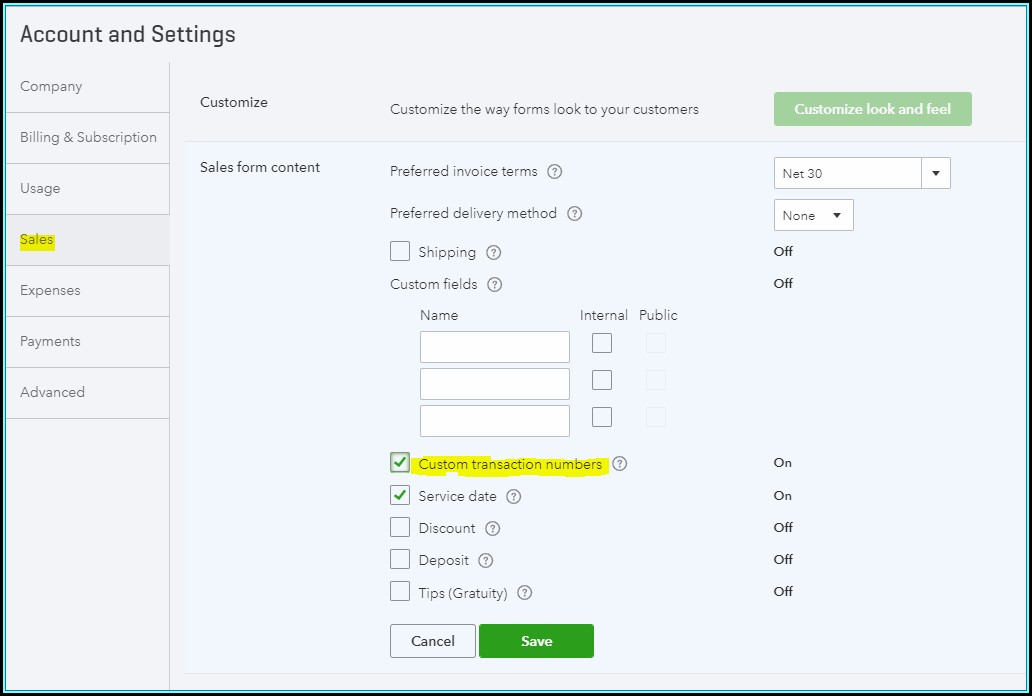
Task: Open the Net 30 invoice terms dropdown
Action: (x=935, y=173)
